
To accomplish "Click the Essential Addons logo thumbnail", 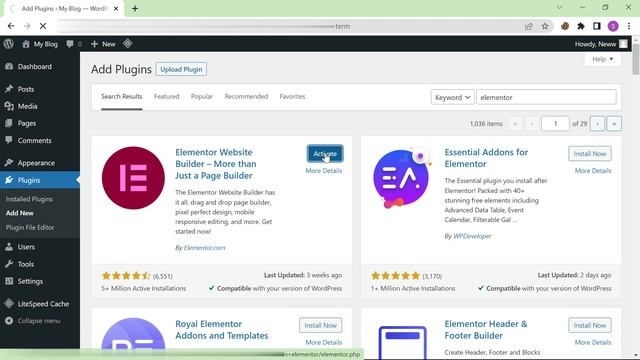I will (x=402, y=178).
